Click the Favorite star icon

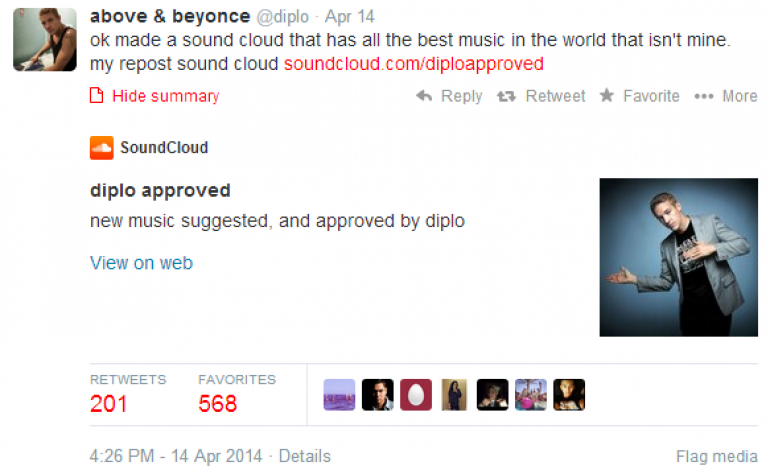pyautogui.click(x=607, y=95)
